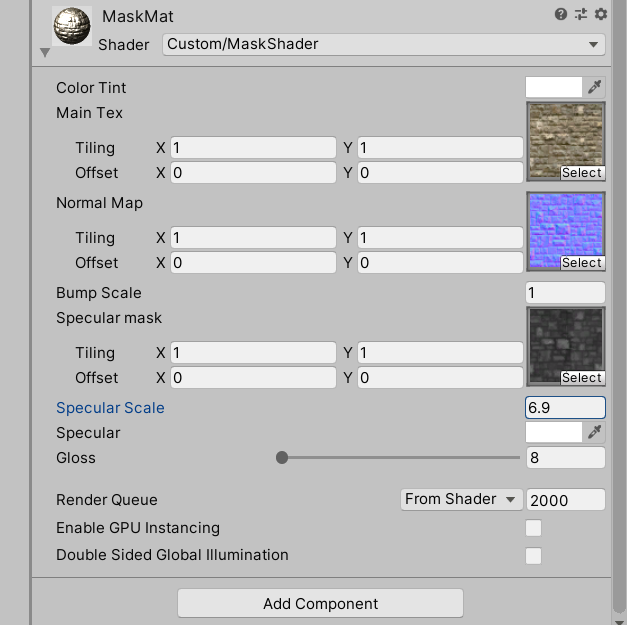Image resolution: width=627 pixels, height=625 pixels.
Task: Click the Gloss label
Action: pos(76,458)
